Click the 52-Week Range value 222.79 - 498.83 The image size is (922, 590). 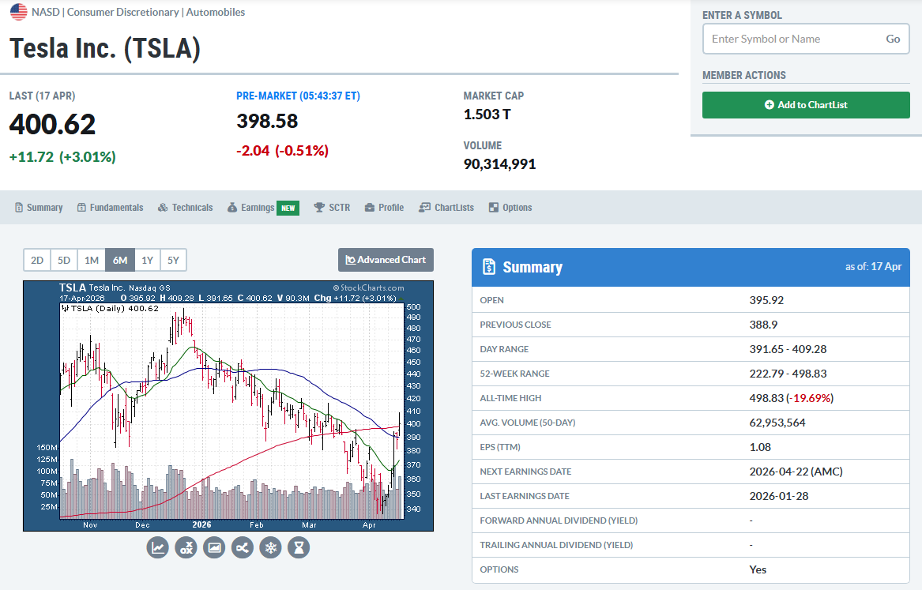click(x=788, y=374)
